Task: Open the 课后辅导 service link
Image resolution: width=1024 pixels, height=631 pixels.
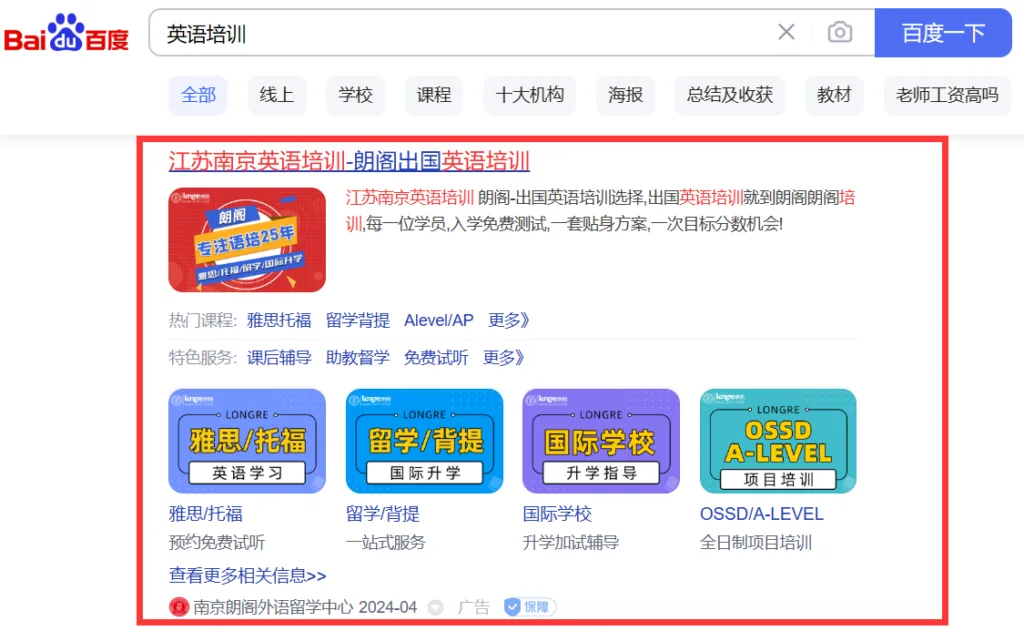Action: [279, 357]
